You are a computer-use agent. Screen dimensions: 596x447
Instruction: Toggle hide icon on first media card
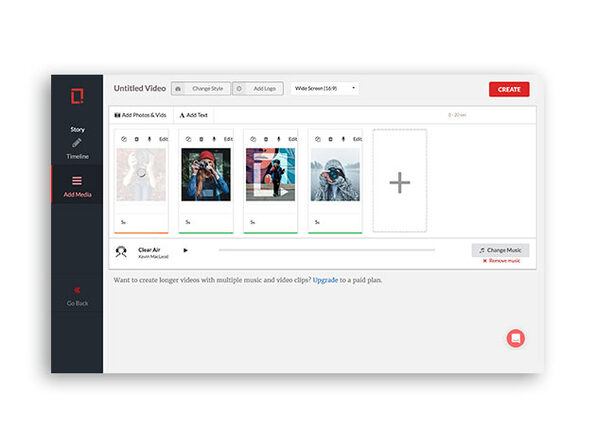tap(124, 139)
